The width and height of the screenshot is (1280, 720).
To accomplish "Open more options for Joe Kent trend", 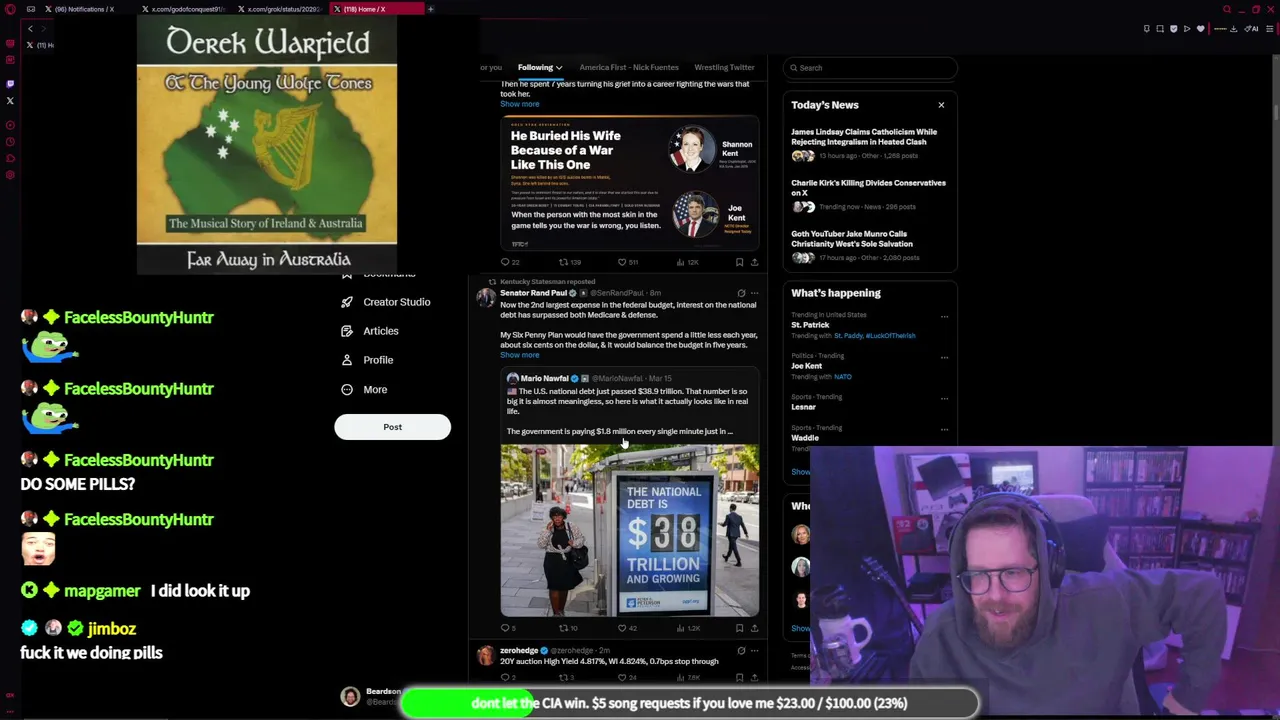I will coord(944,357).
